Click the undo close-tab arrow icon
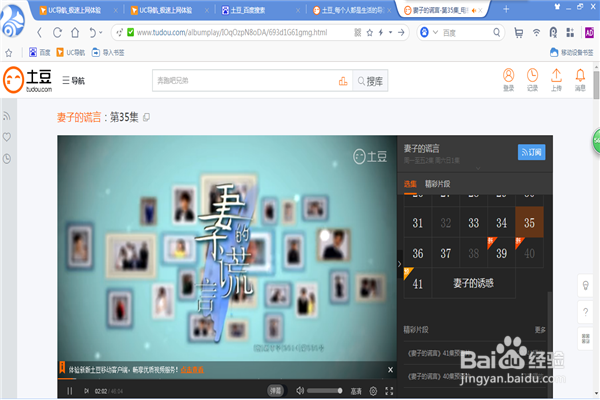The image size is (600, 400). tap(93, 33)
